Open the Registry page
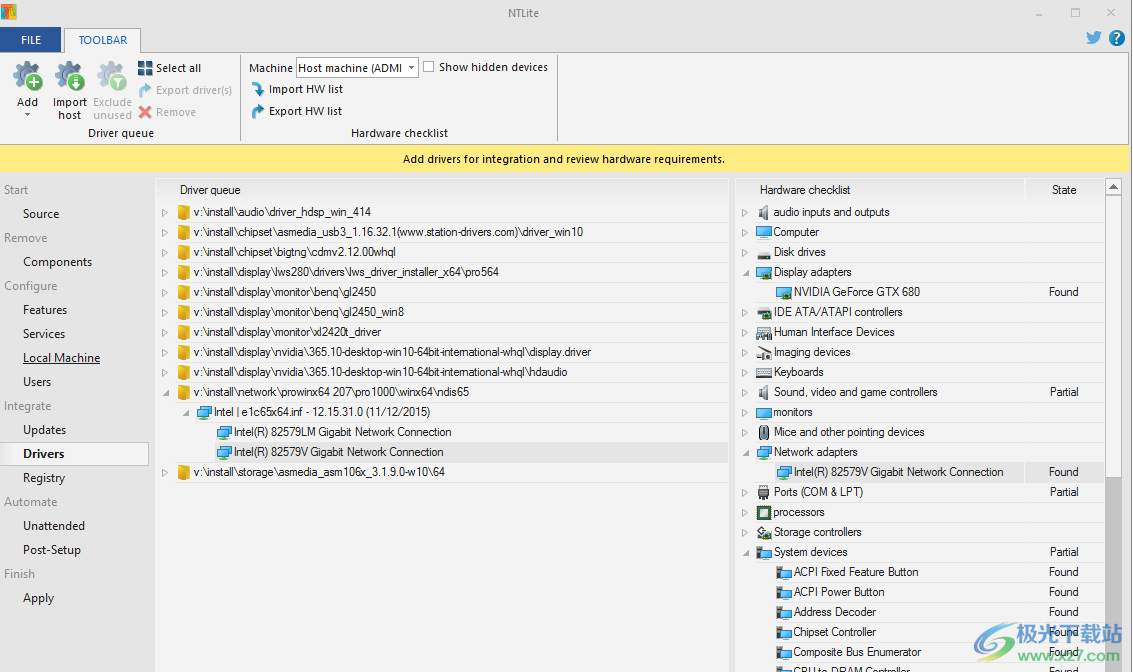This screenshot has width=1133, height=672. [x=44, y=478]
